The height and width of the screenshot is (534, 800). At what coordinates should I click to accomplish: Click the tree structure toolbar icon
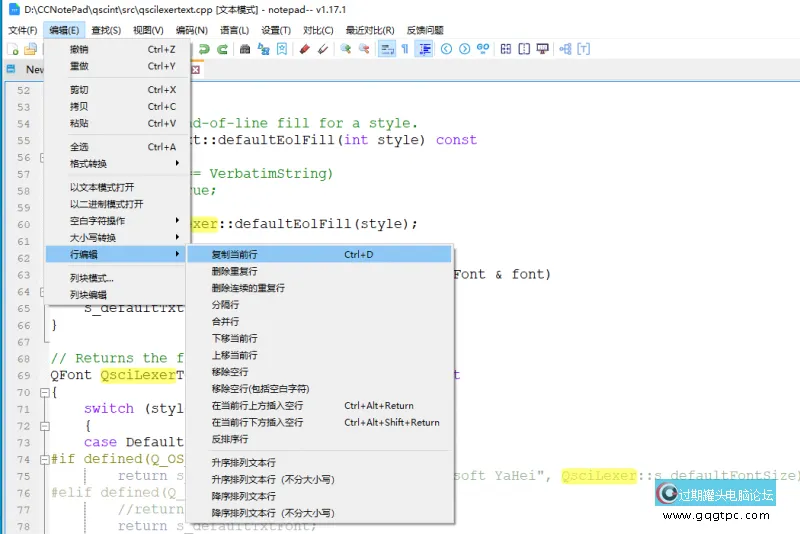(565, 49)
